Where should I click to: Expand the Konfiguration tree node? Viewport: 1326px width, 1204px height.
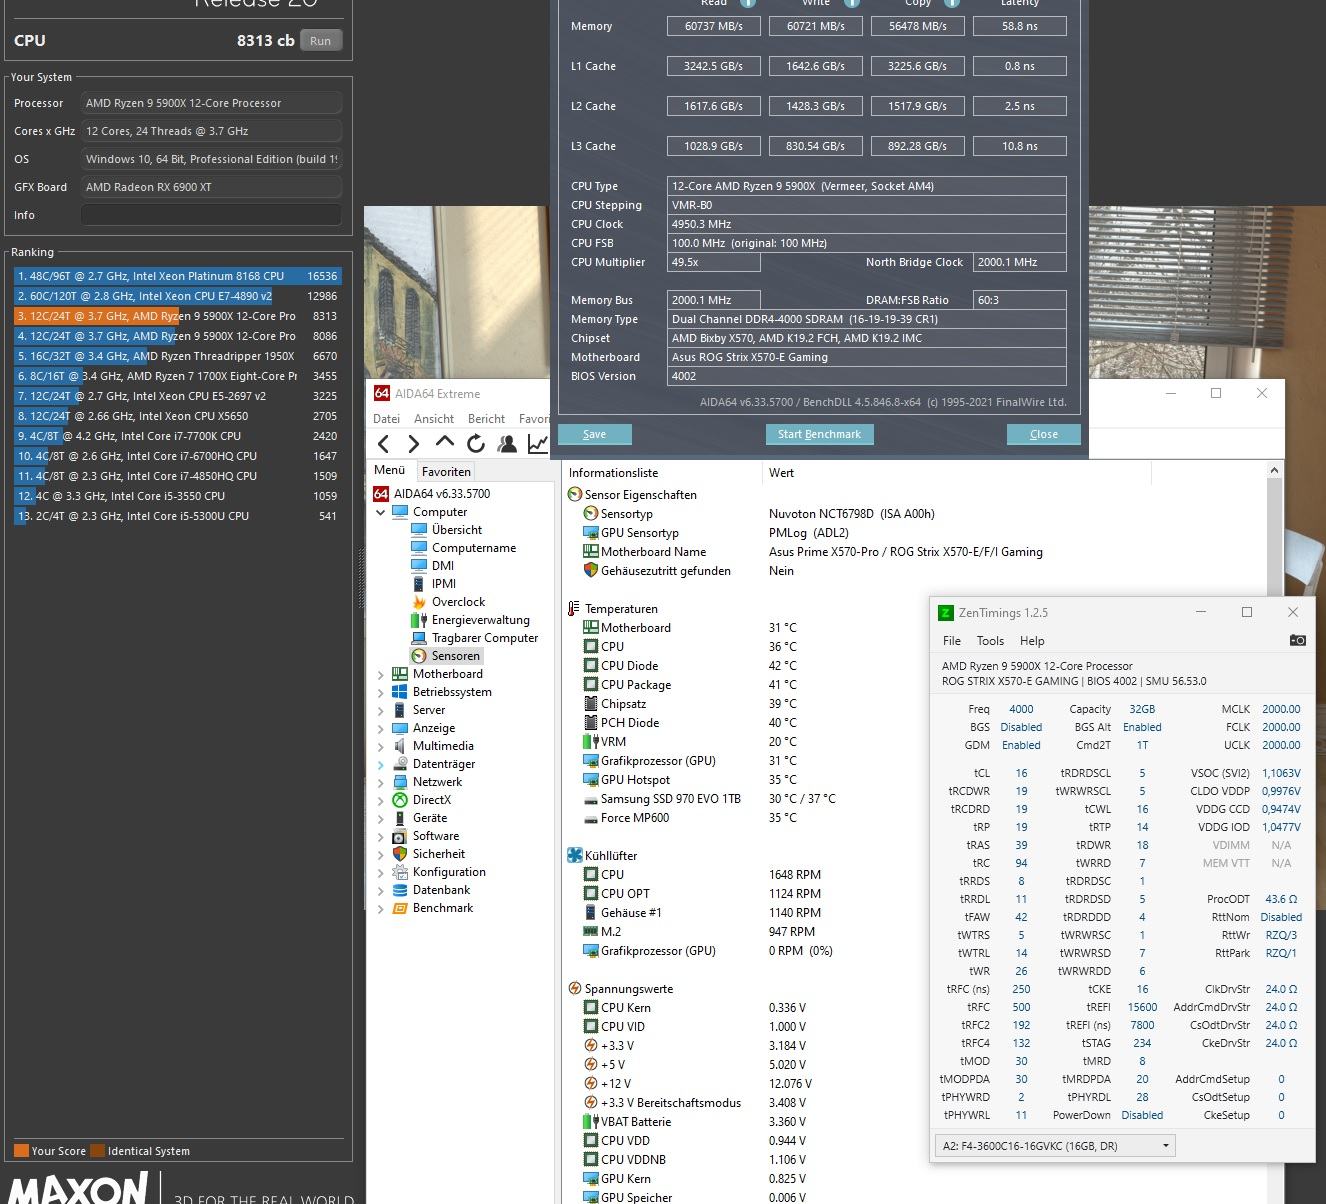point(380,873)
